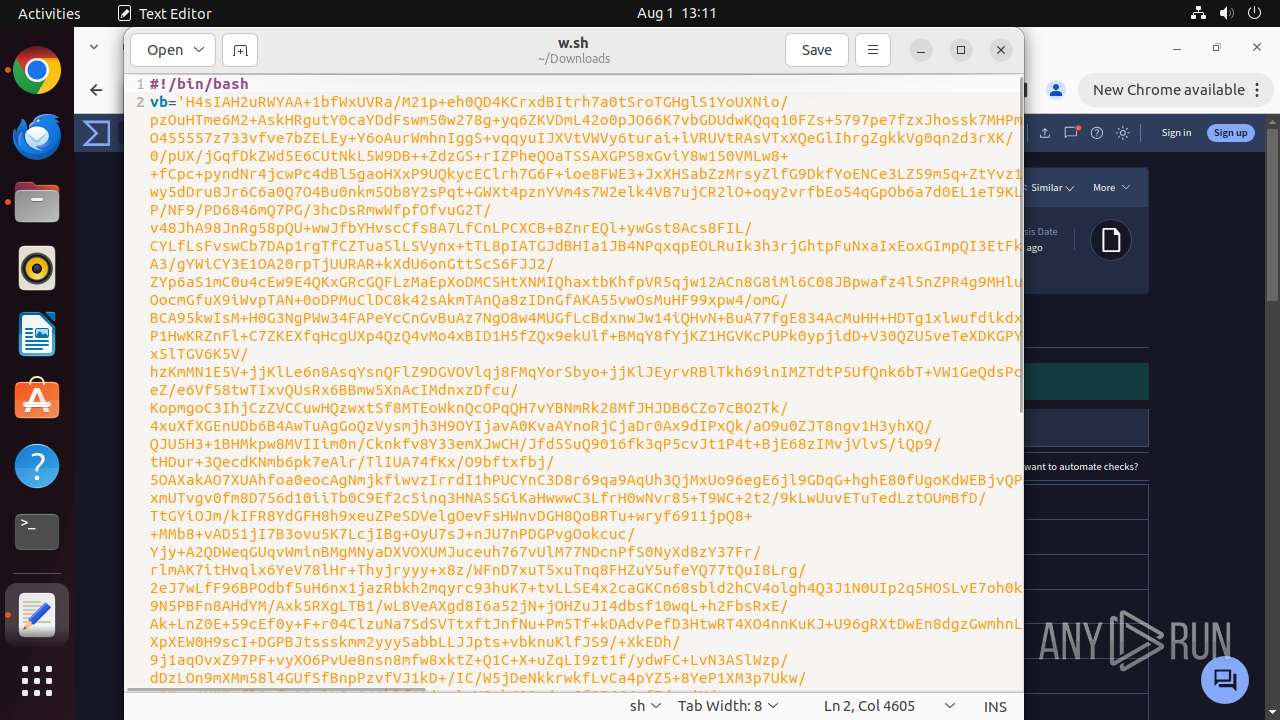
Task: Open Ubuntu Software store from the dock
Action: click(37, 400)
